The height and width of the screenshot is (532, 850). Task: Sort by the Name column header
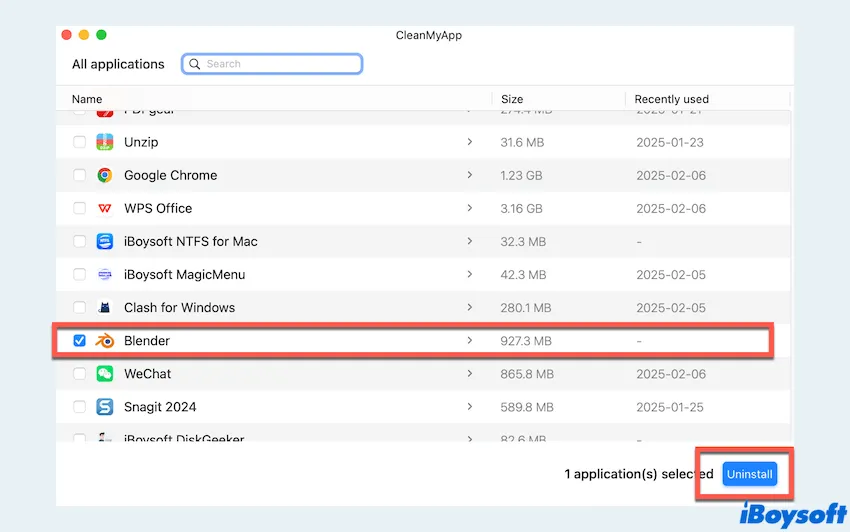click(87, 99)
